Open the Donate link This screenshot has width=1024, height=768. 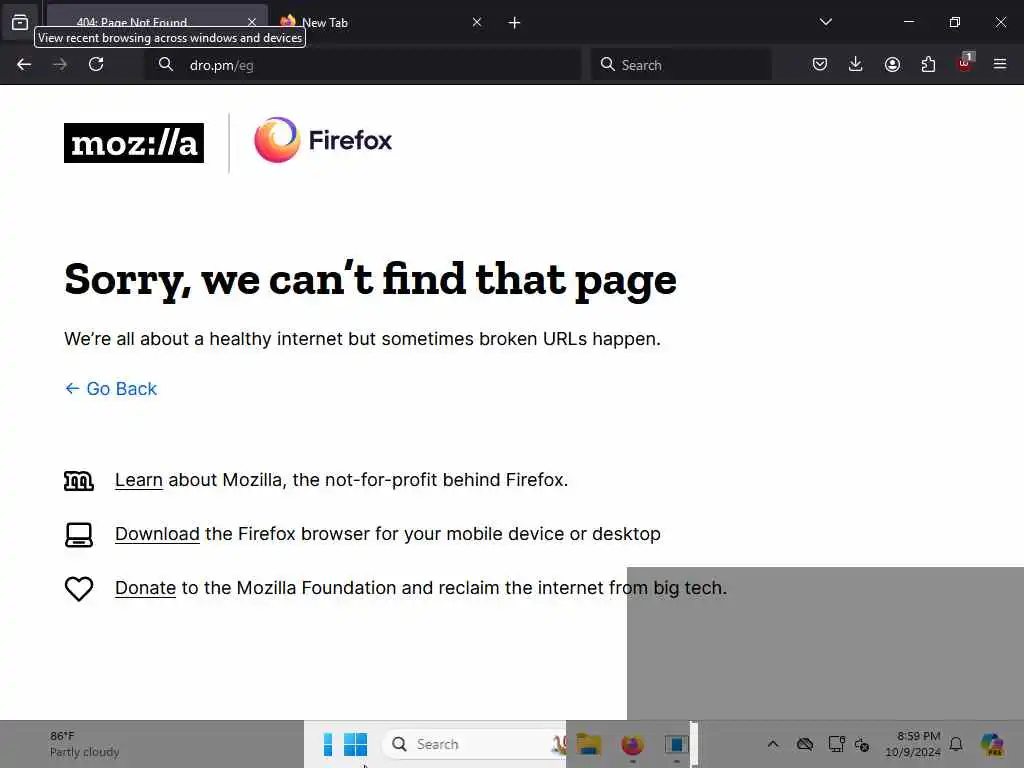[145, 588]
